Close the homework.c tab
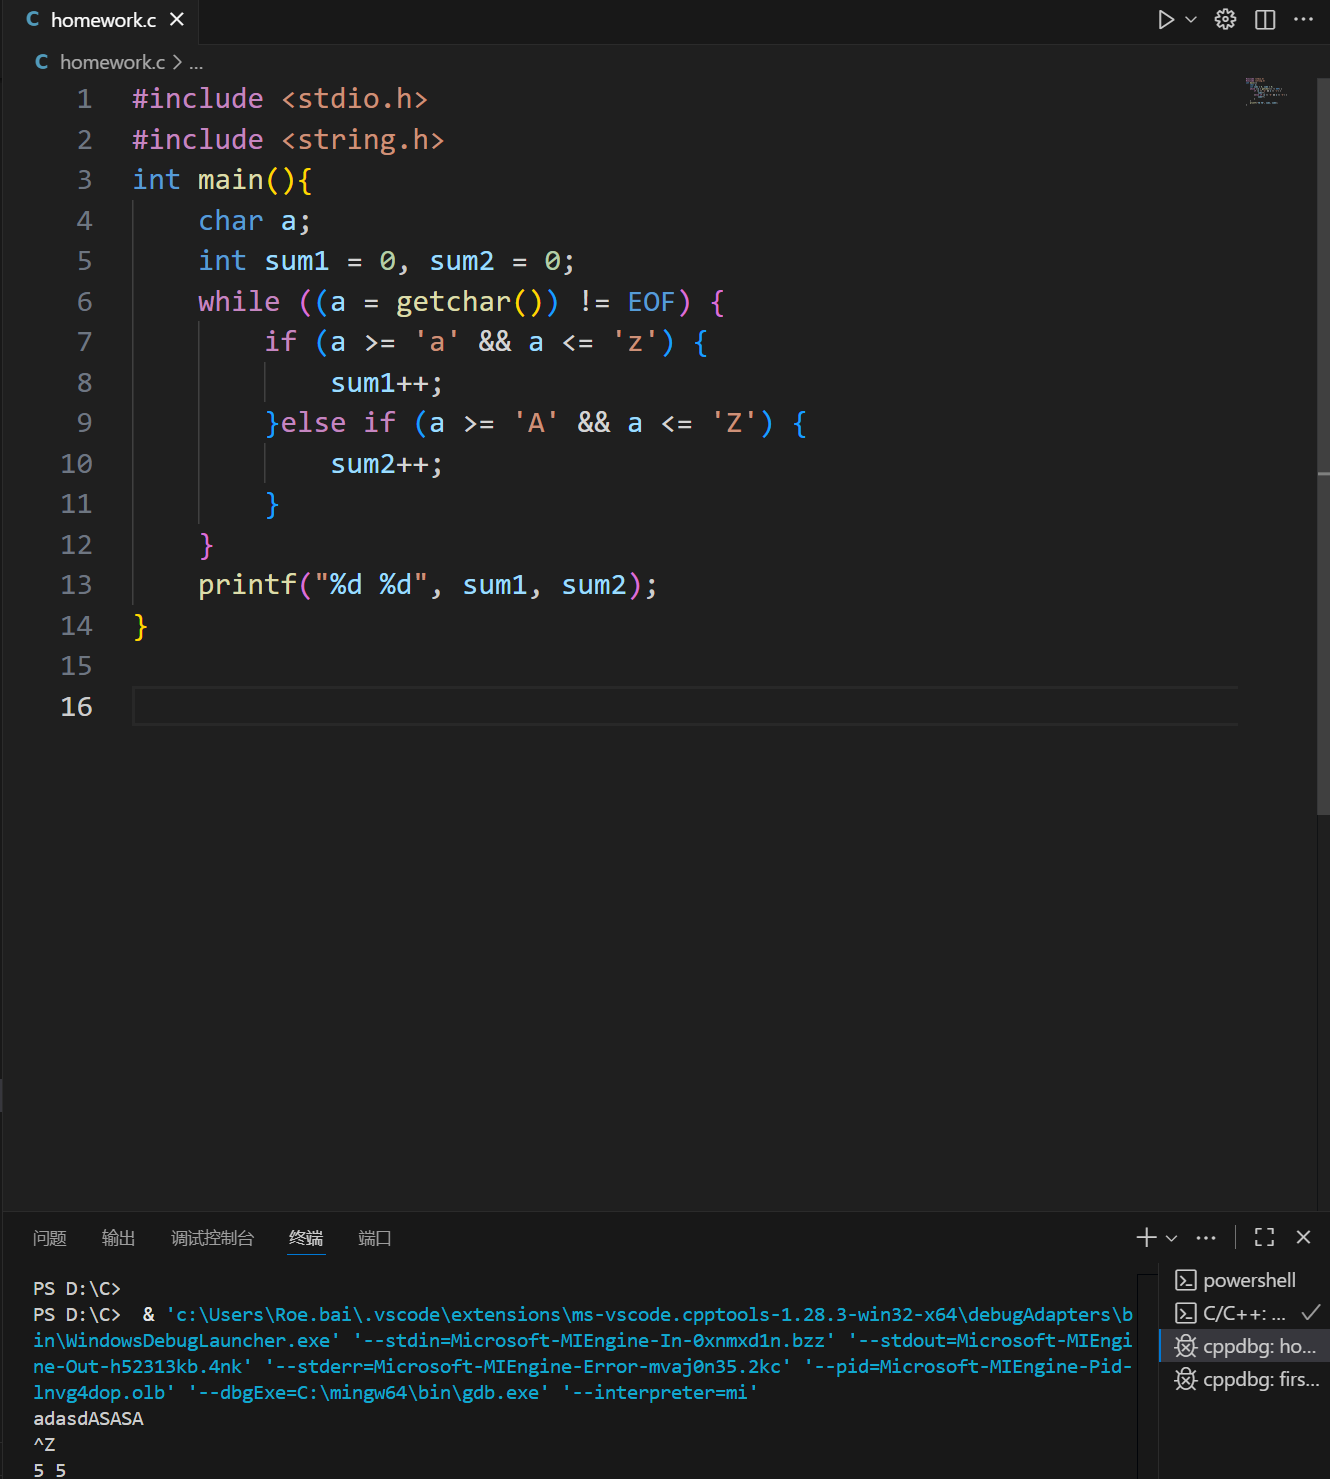 click(x=177, y=20)
